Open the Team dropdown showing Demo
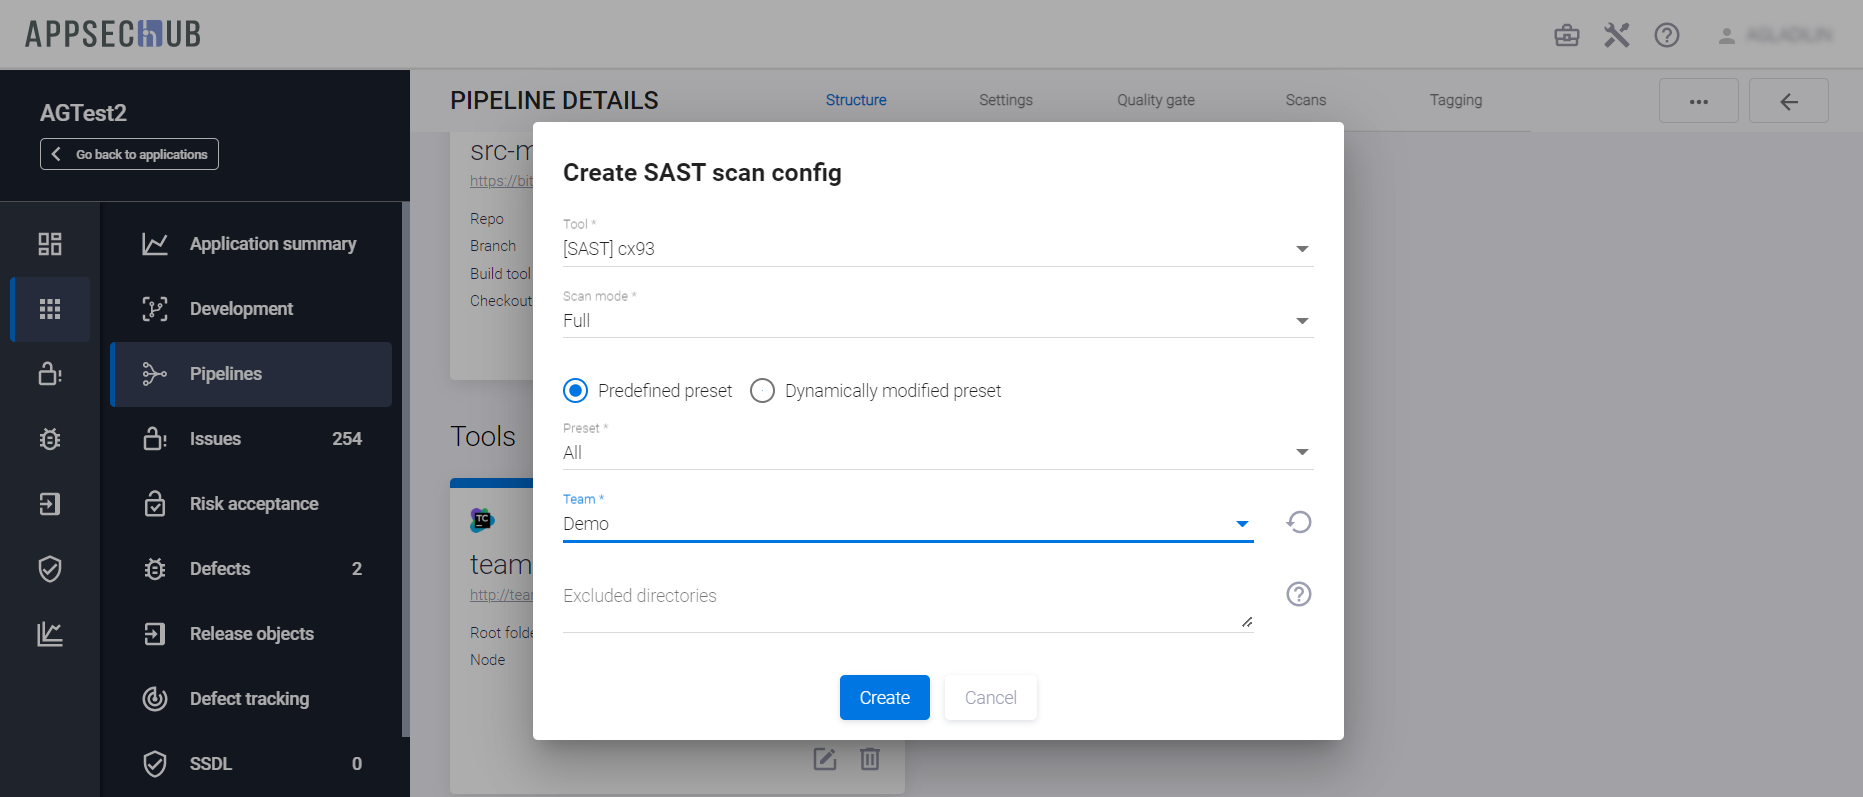Viewport: 1863px width, 797px height. pyautogui.click(x=907, y=524)
